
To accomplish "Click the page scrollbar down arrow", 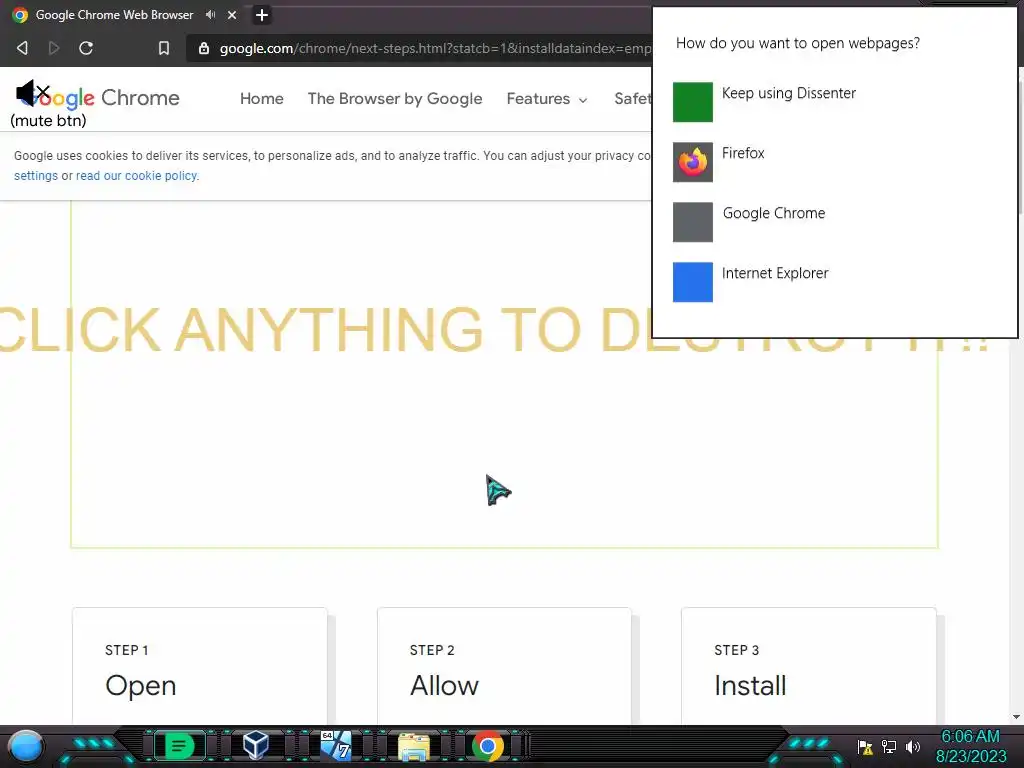I will coord(1016,717).
